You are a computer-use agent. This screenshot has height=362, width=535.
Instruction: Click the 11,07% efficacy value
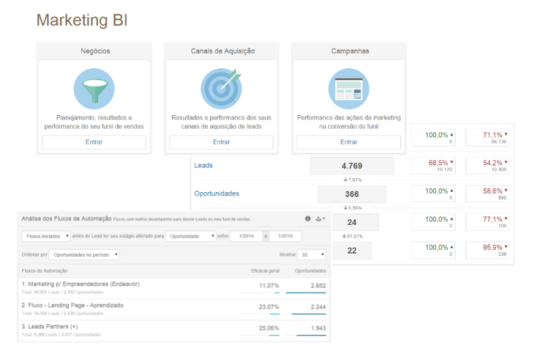click(269, 286)
